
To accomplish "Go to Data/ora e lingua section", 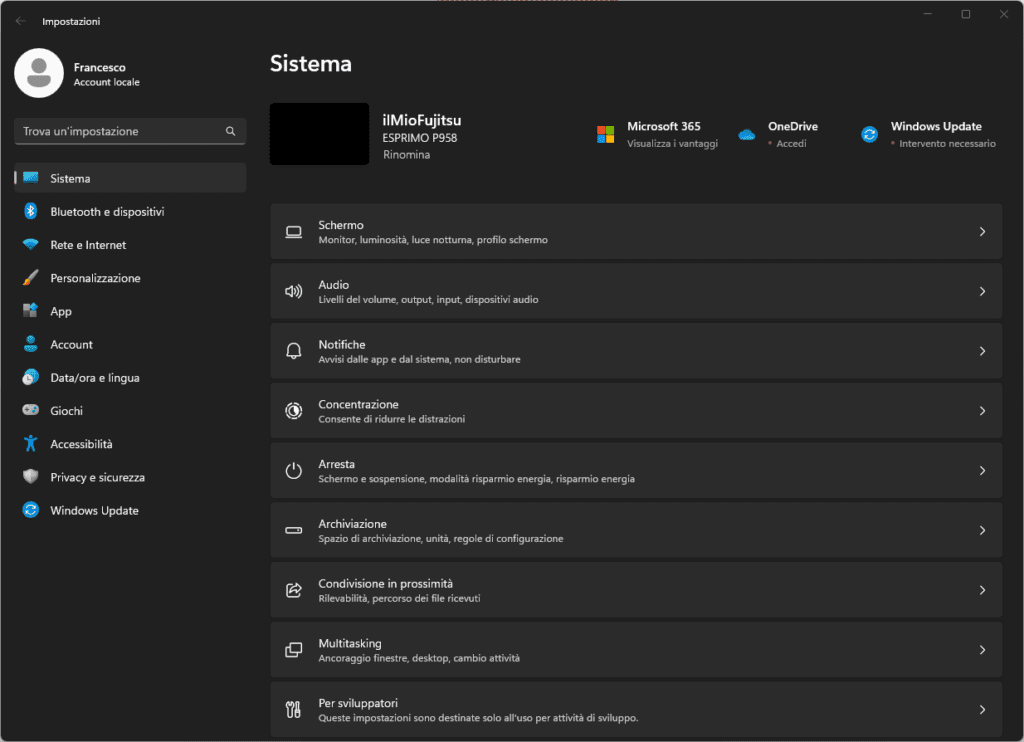I will coord(94,378).
